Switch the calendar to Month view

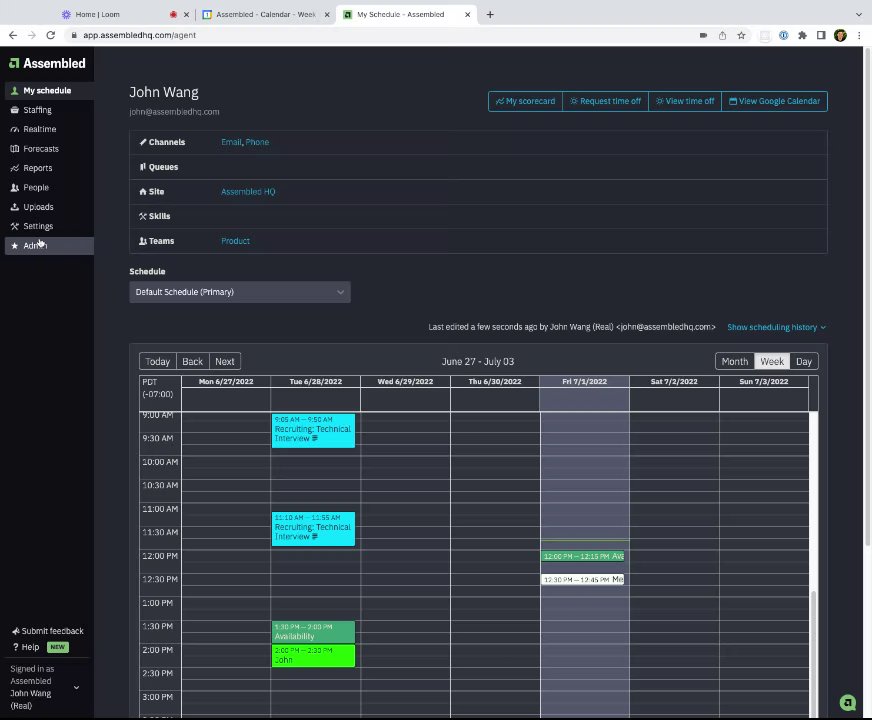point(735,361)
